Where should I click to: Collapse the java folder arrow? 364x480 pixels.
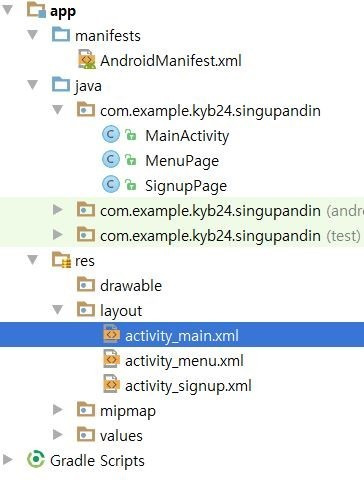click(32, 85)
